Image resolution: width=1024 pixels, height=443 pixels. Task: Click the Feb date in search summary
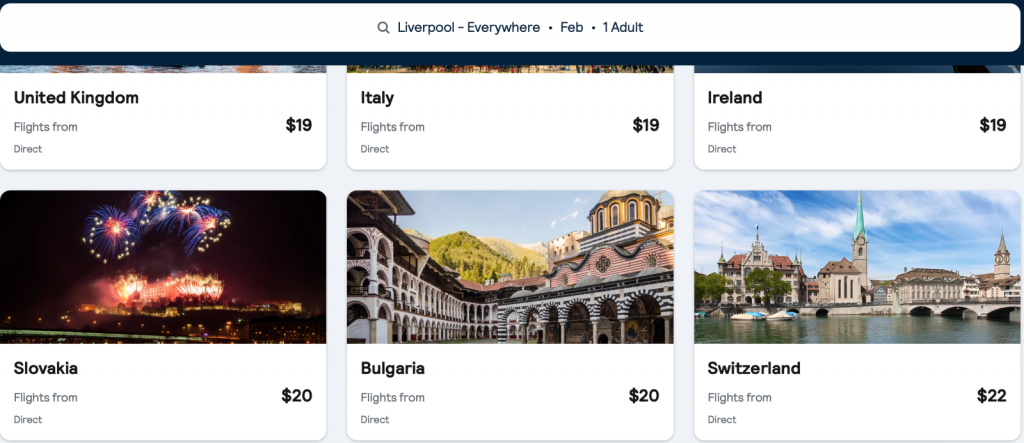click(x=571, y=28)
